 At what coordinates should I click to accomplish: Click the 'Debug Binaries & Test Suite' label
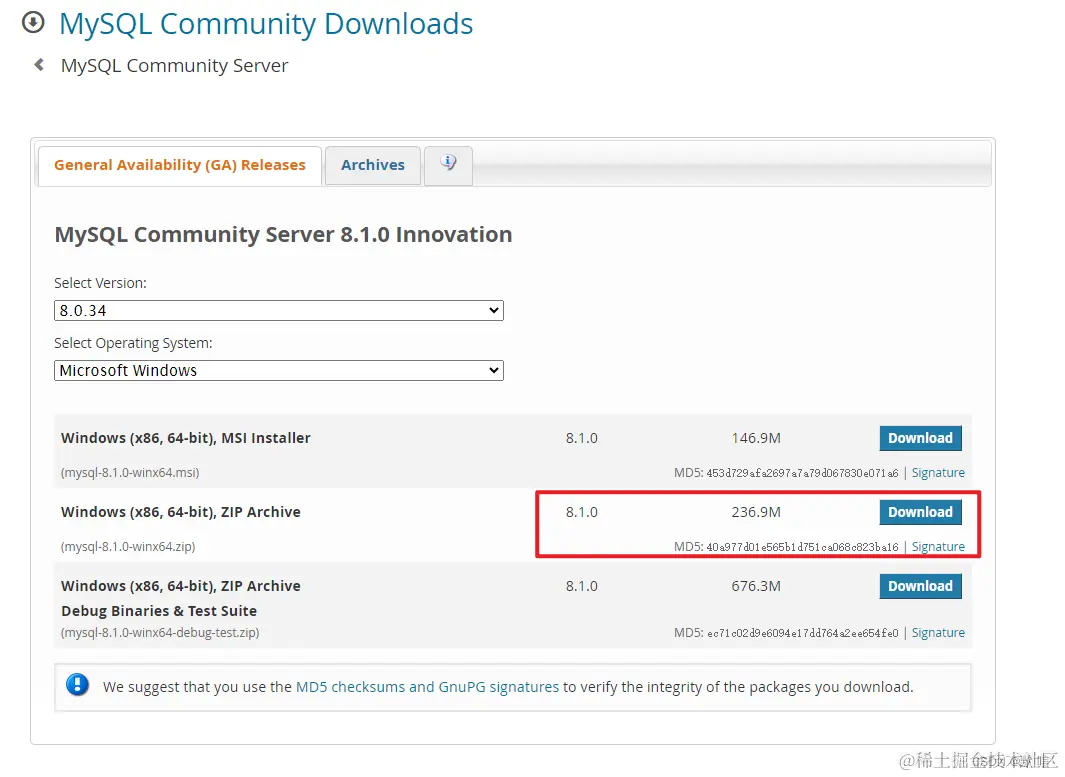pyautogui.click(x=159, y=611)
